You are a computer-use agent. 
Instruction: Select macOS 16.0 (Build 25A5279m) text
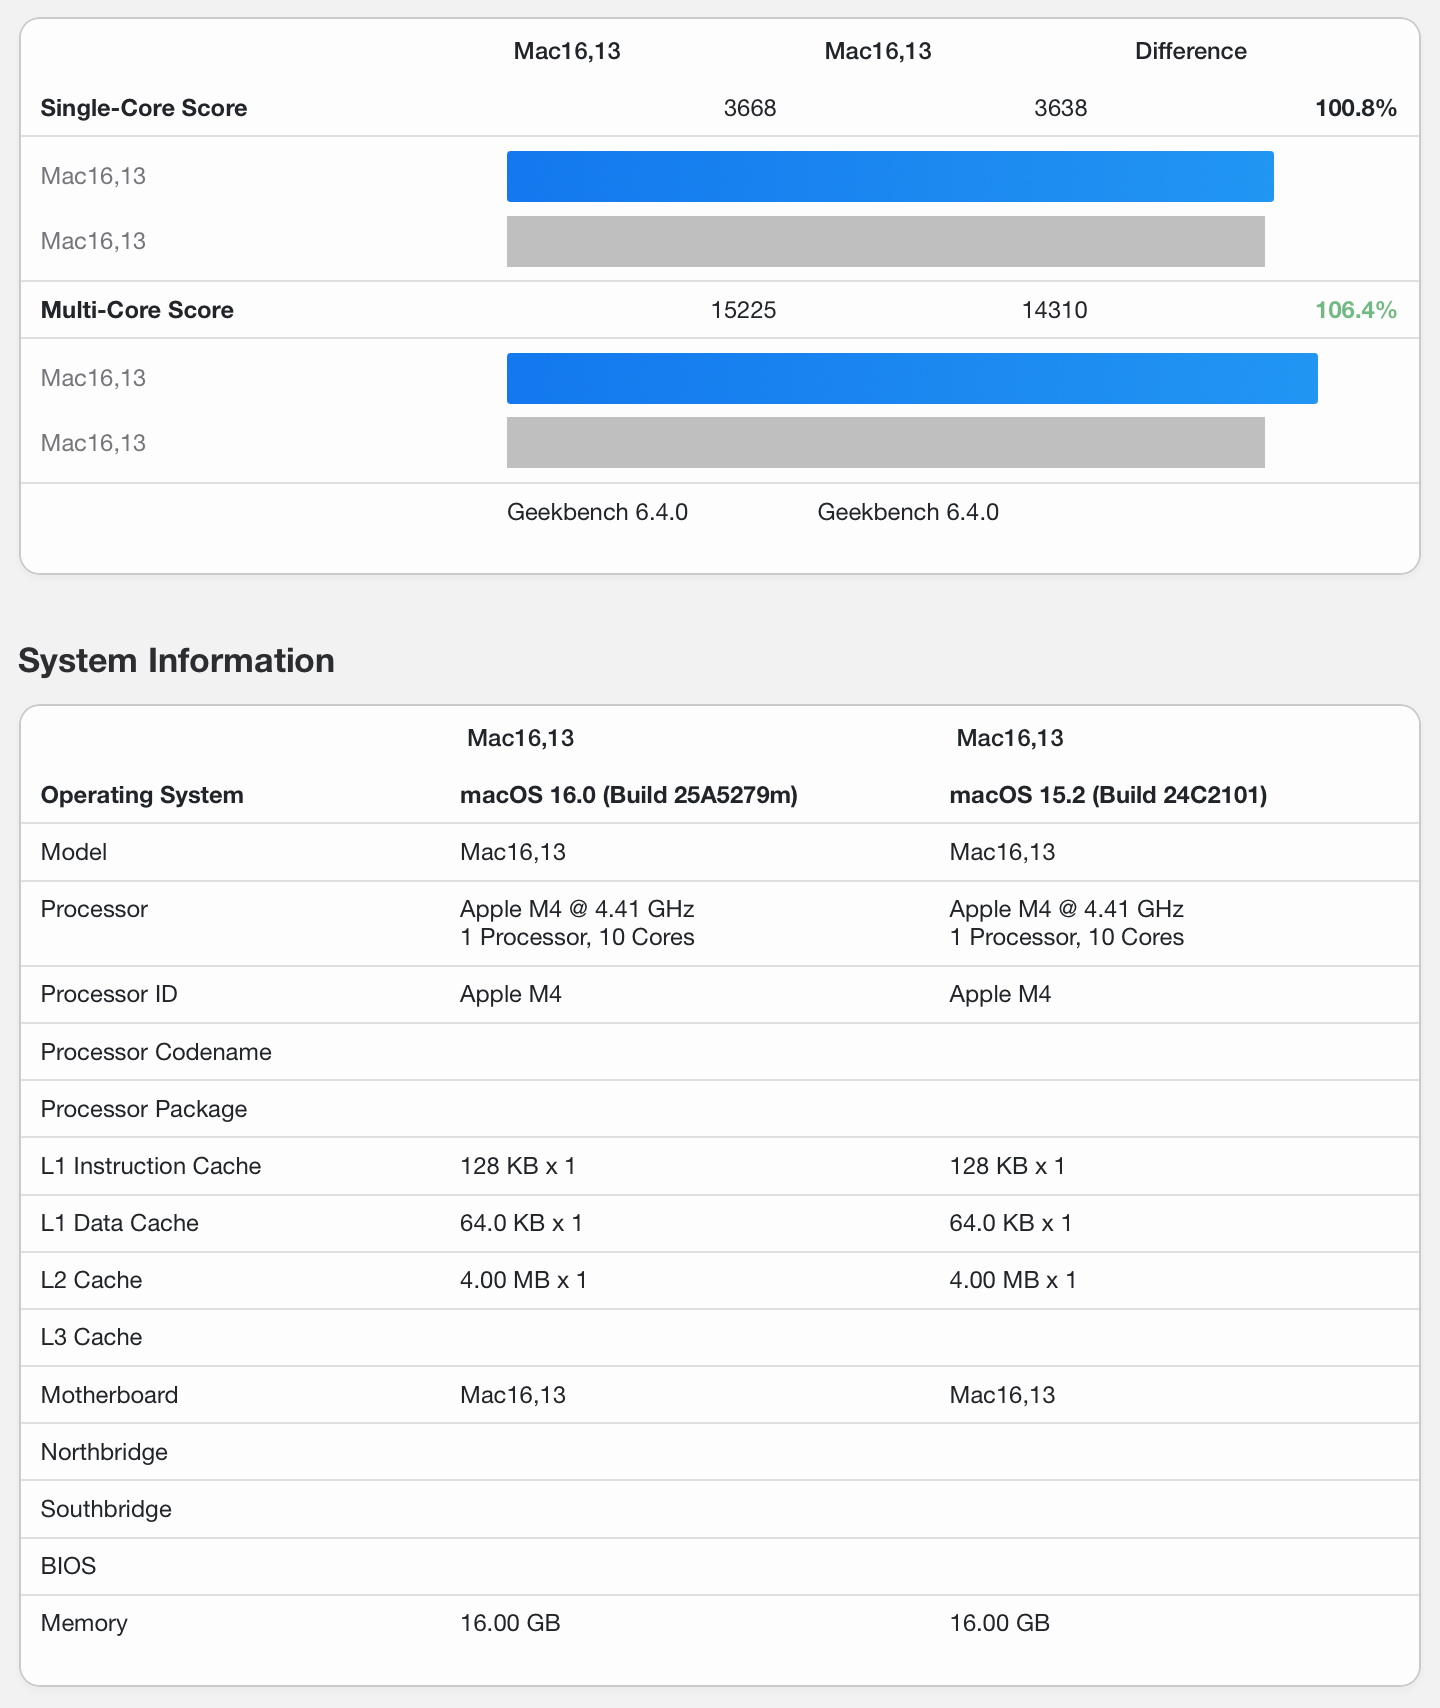click(x=628, y=795)
